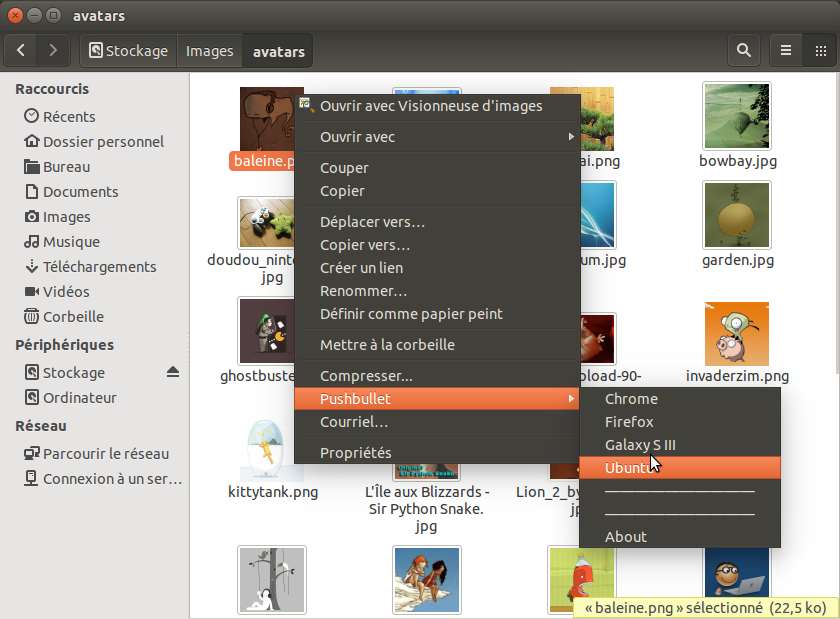Open Récents in sidebar
The height and width of the screenshot is (619, 840).
coord(69,116)
